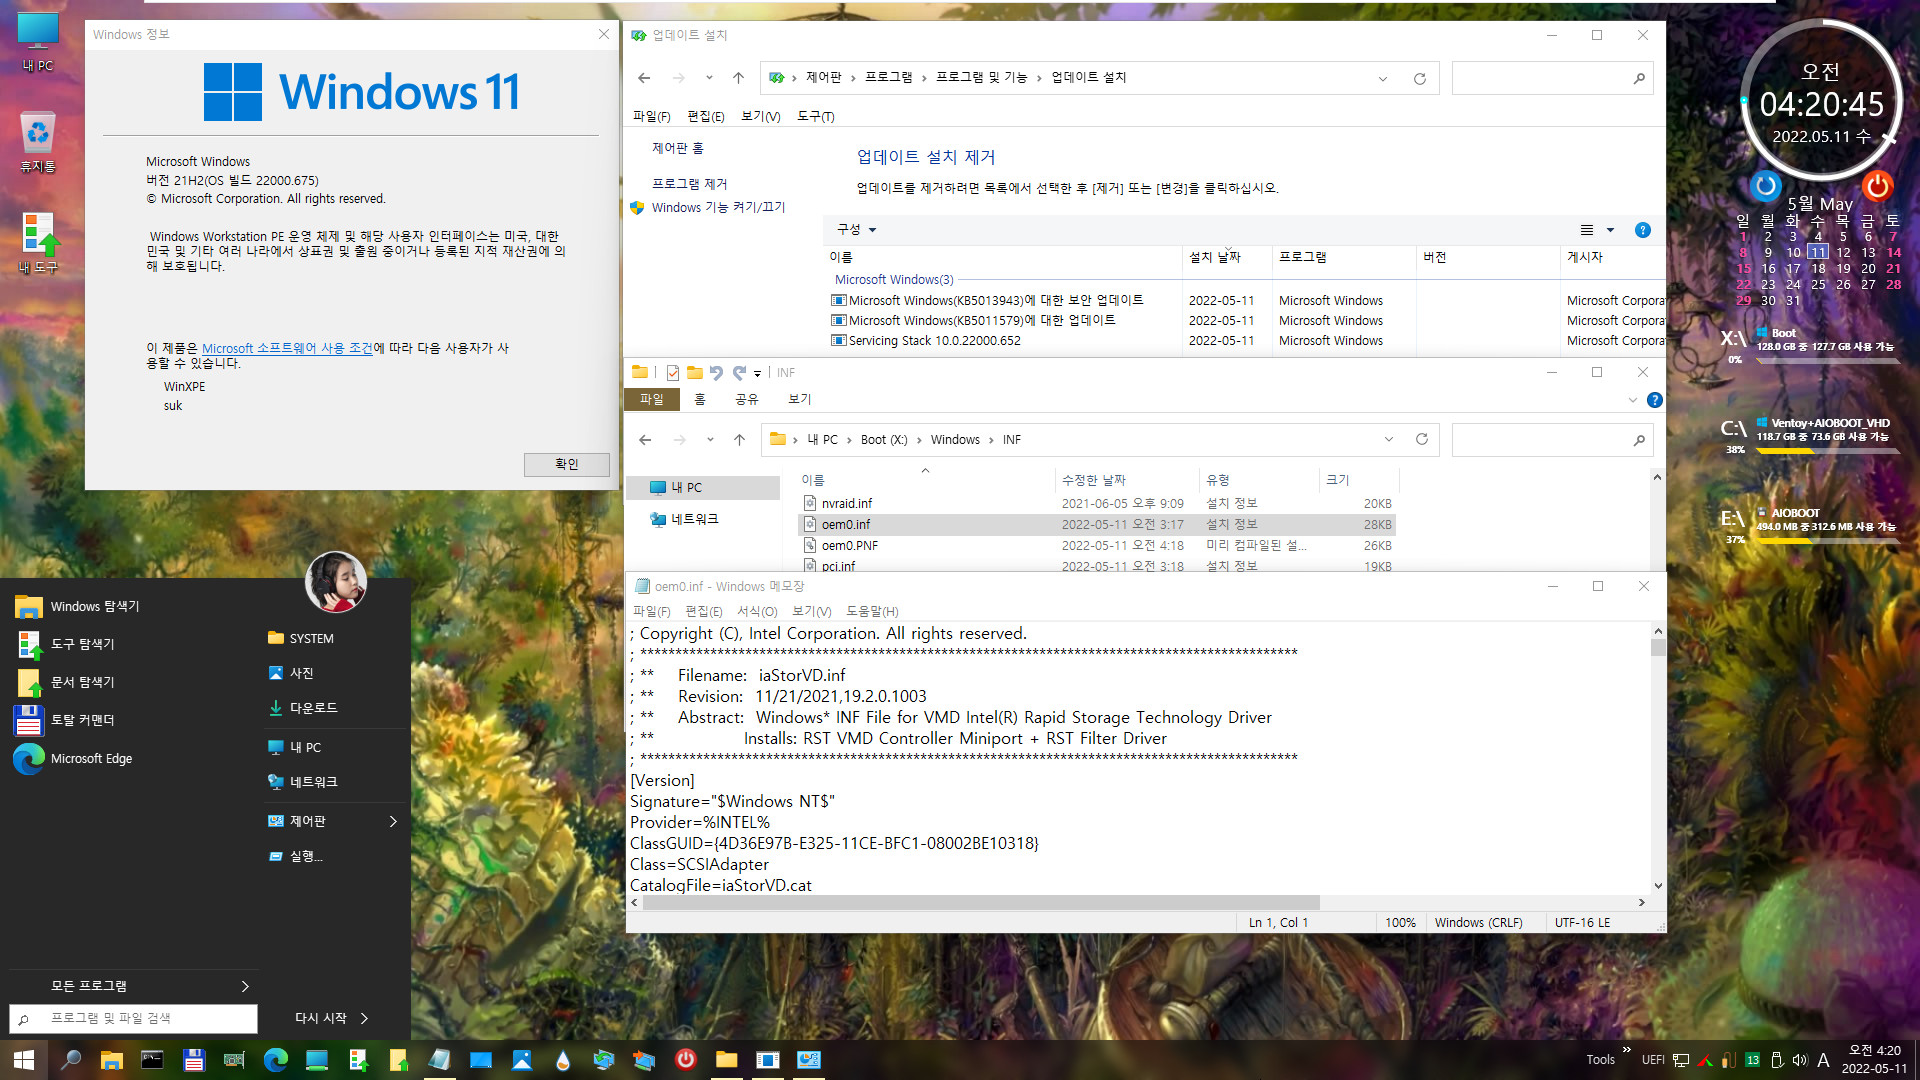Open command prompt from the taskbar
This screenshot has height=1080, width=1920.
coord(152,1060)
